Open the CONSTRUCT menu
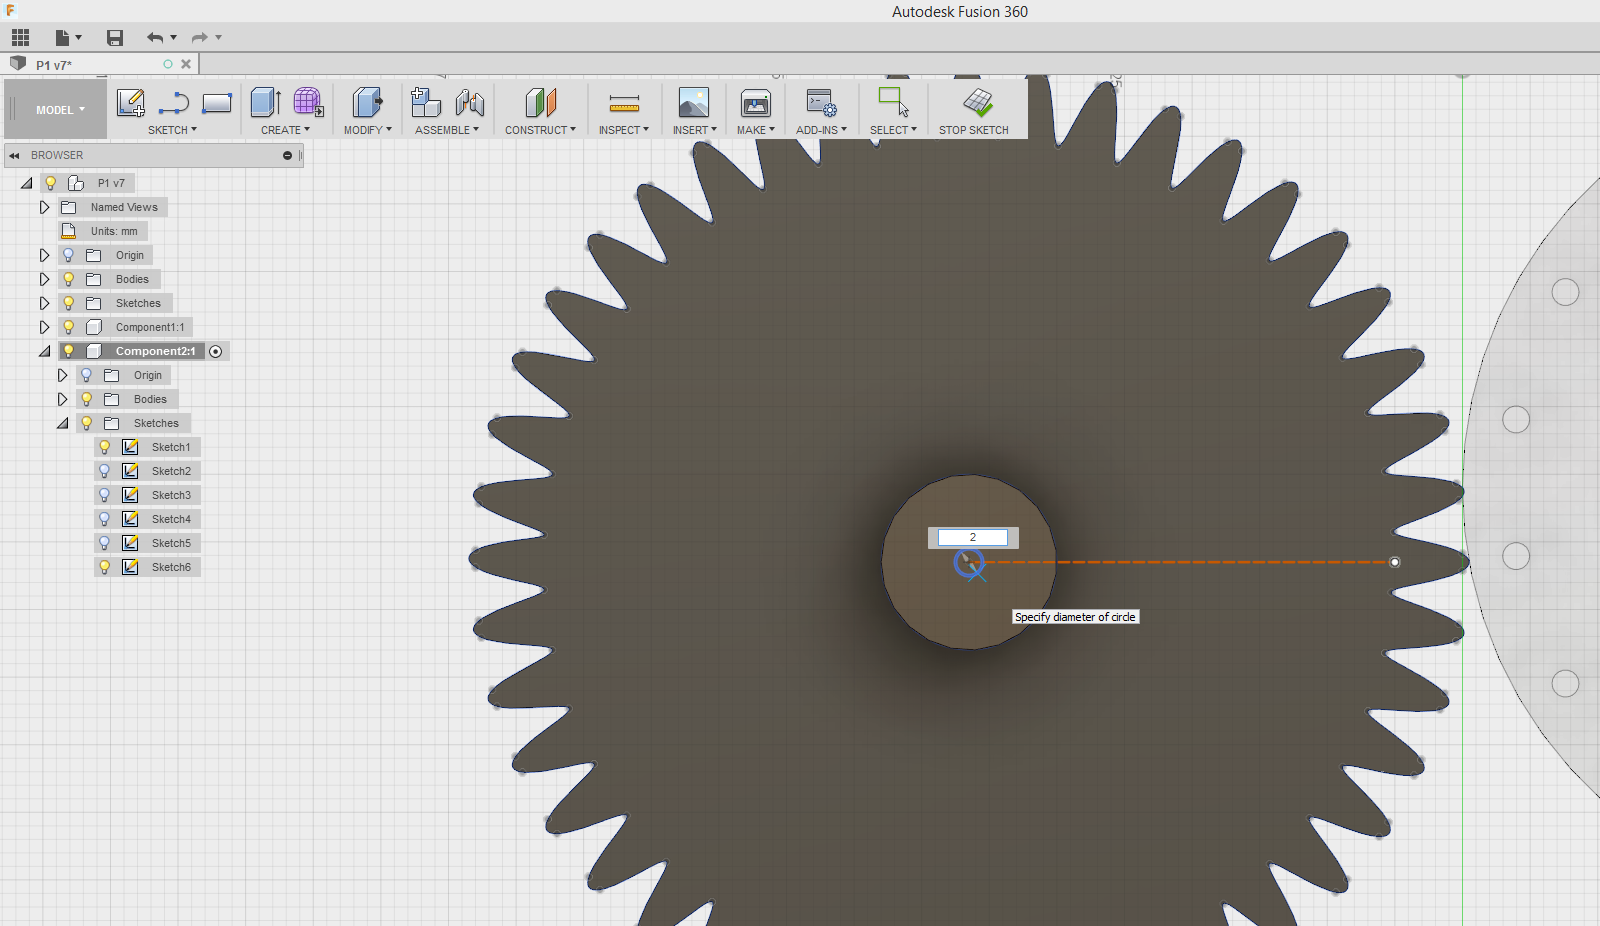This screenshot has width=1600, height=926. click(540, 130)
